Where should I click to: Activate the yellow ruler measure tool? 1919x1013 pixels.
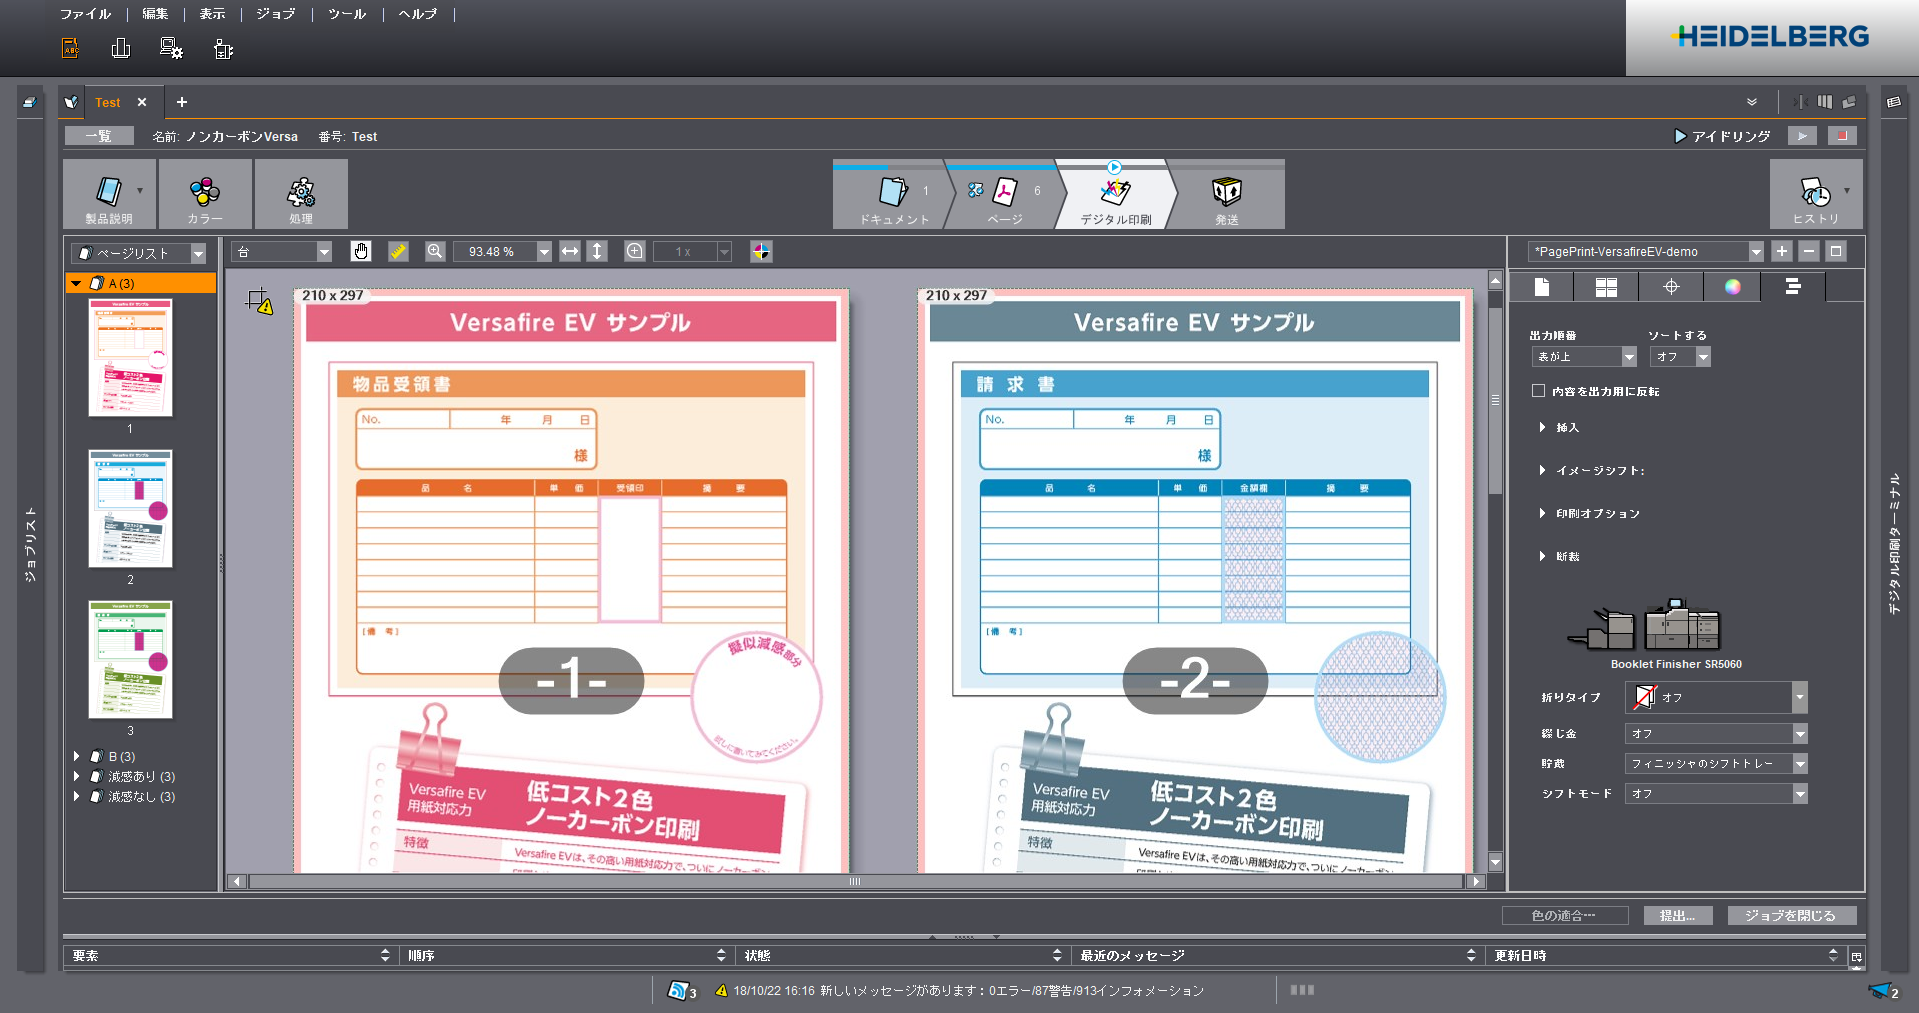point(398,252)
